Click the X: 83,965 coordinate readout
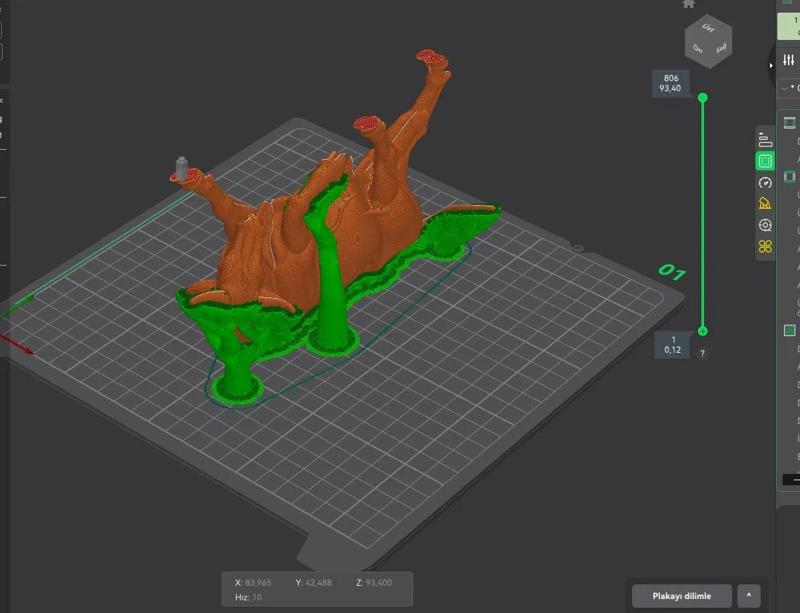The height and width of the screenshot is (613, 800). pos(253,582)
